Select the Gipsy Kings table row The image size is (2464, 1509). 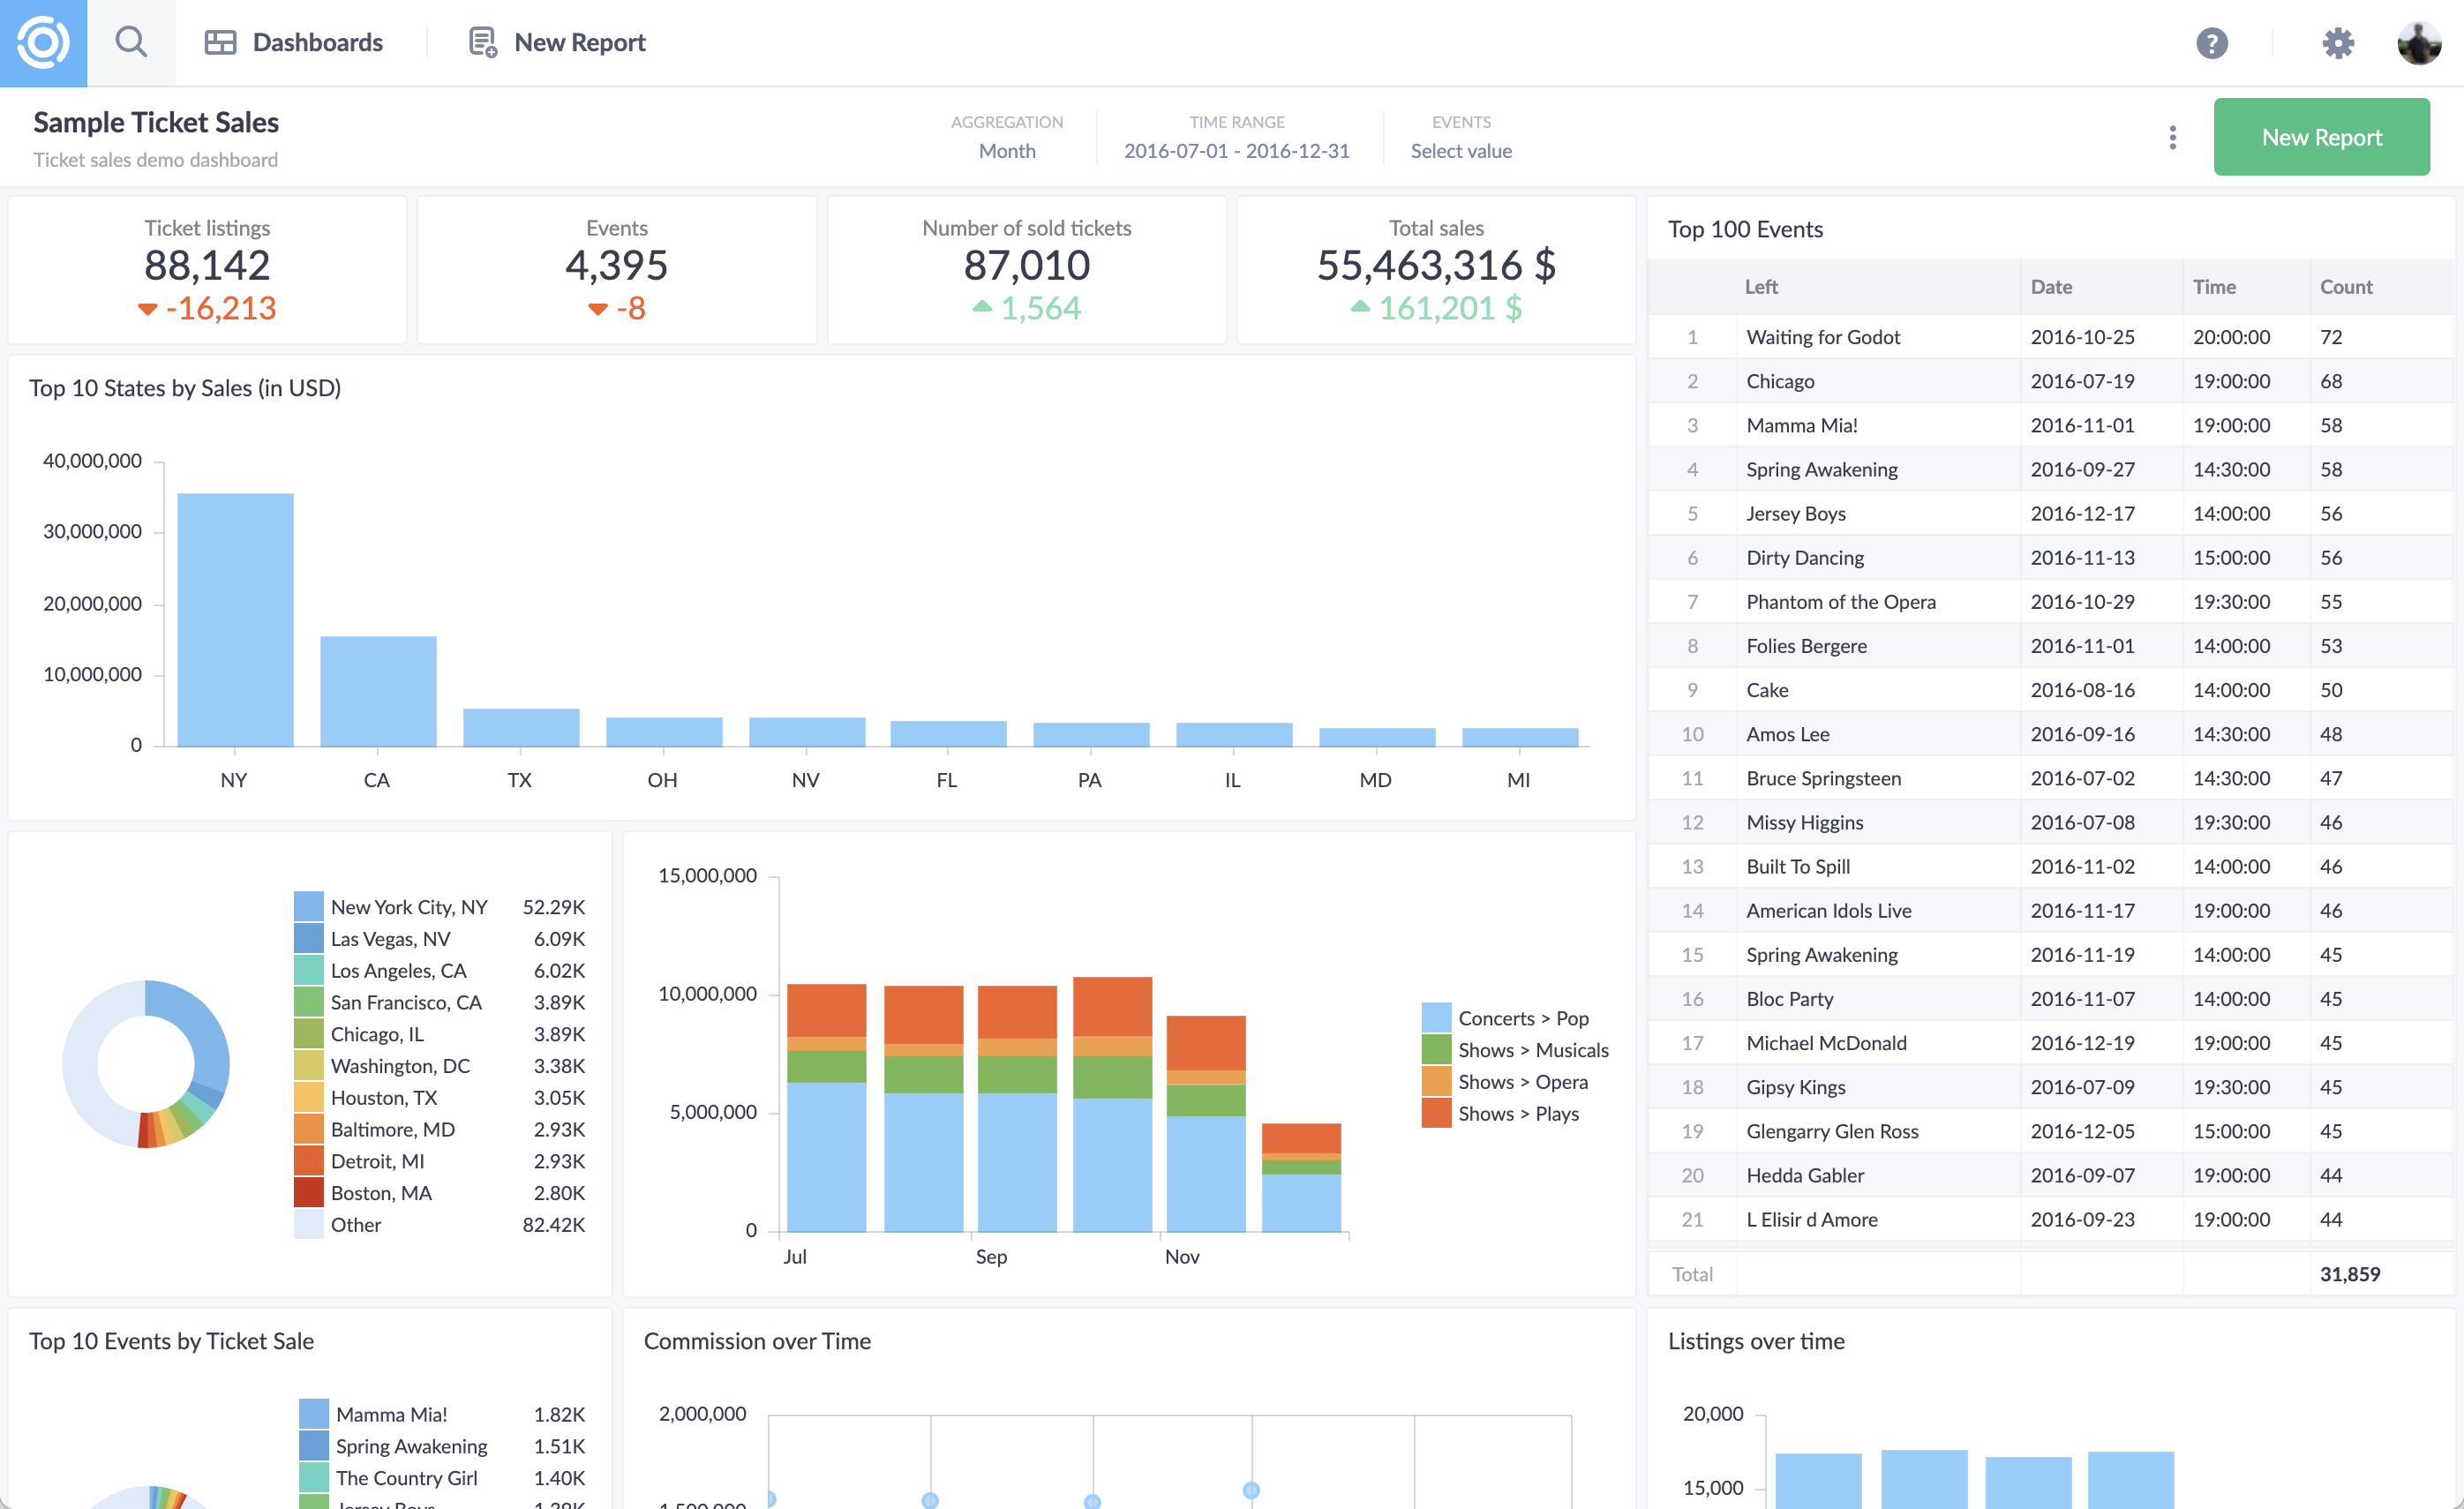2050,1087
